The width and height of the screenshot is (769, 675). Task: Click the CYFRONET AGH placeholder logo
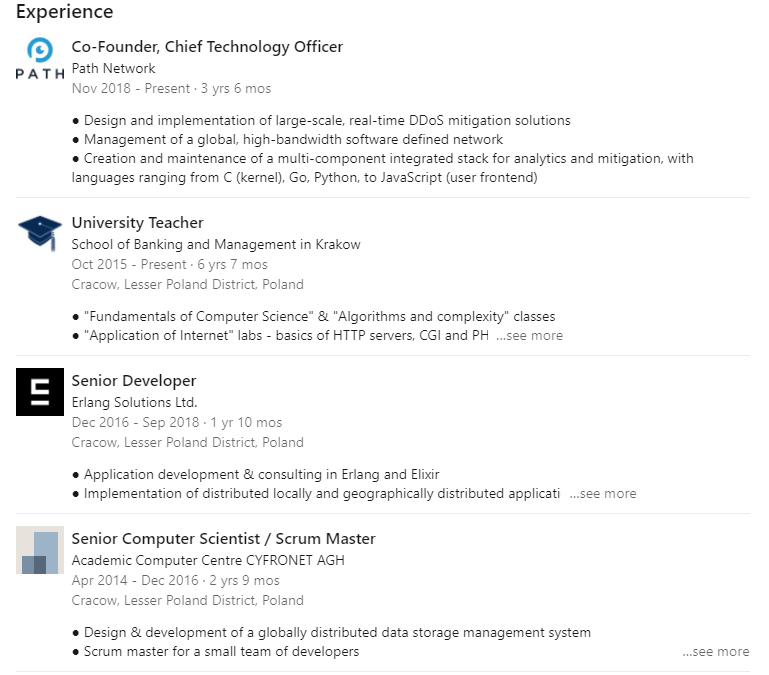pos(40,550)
